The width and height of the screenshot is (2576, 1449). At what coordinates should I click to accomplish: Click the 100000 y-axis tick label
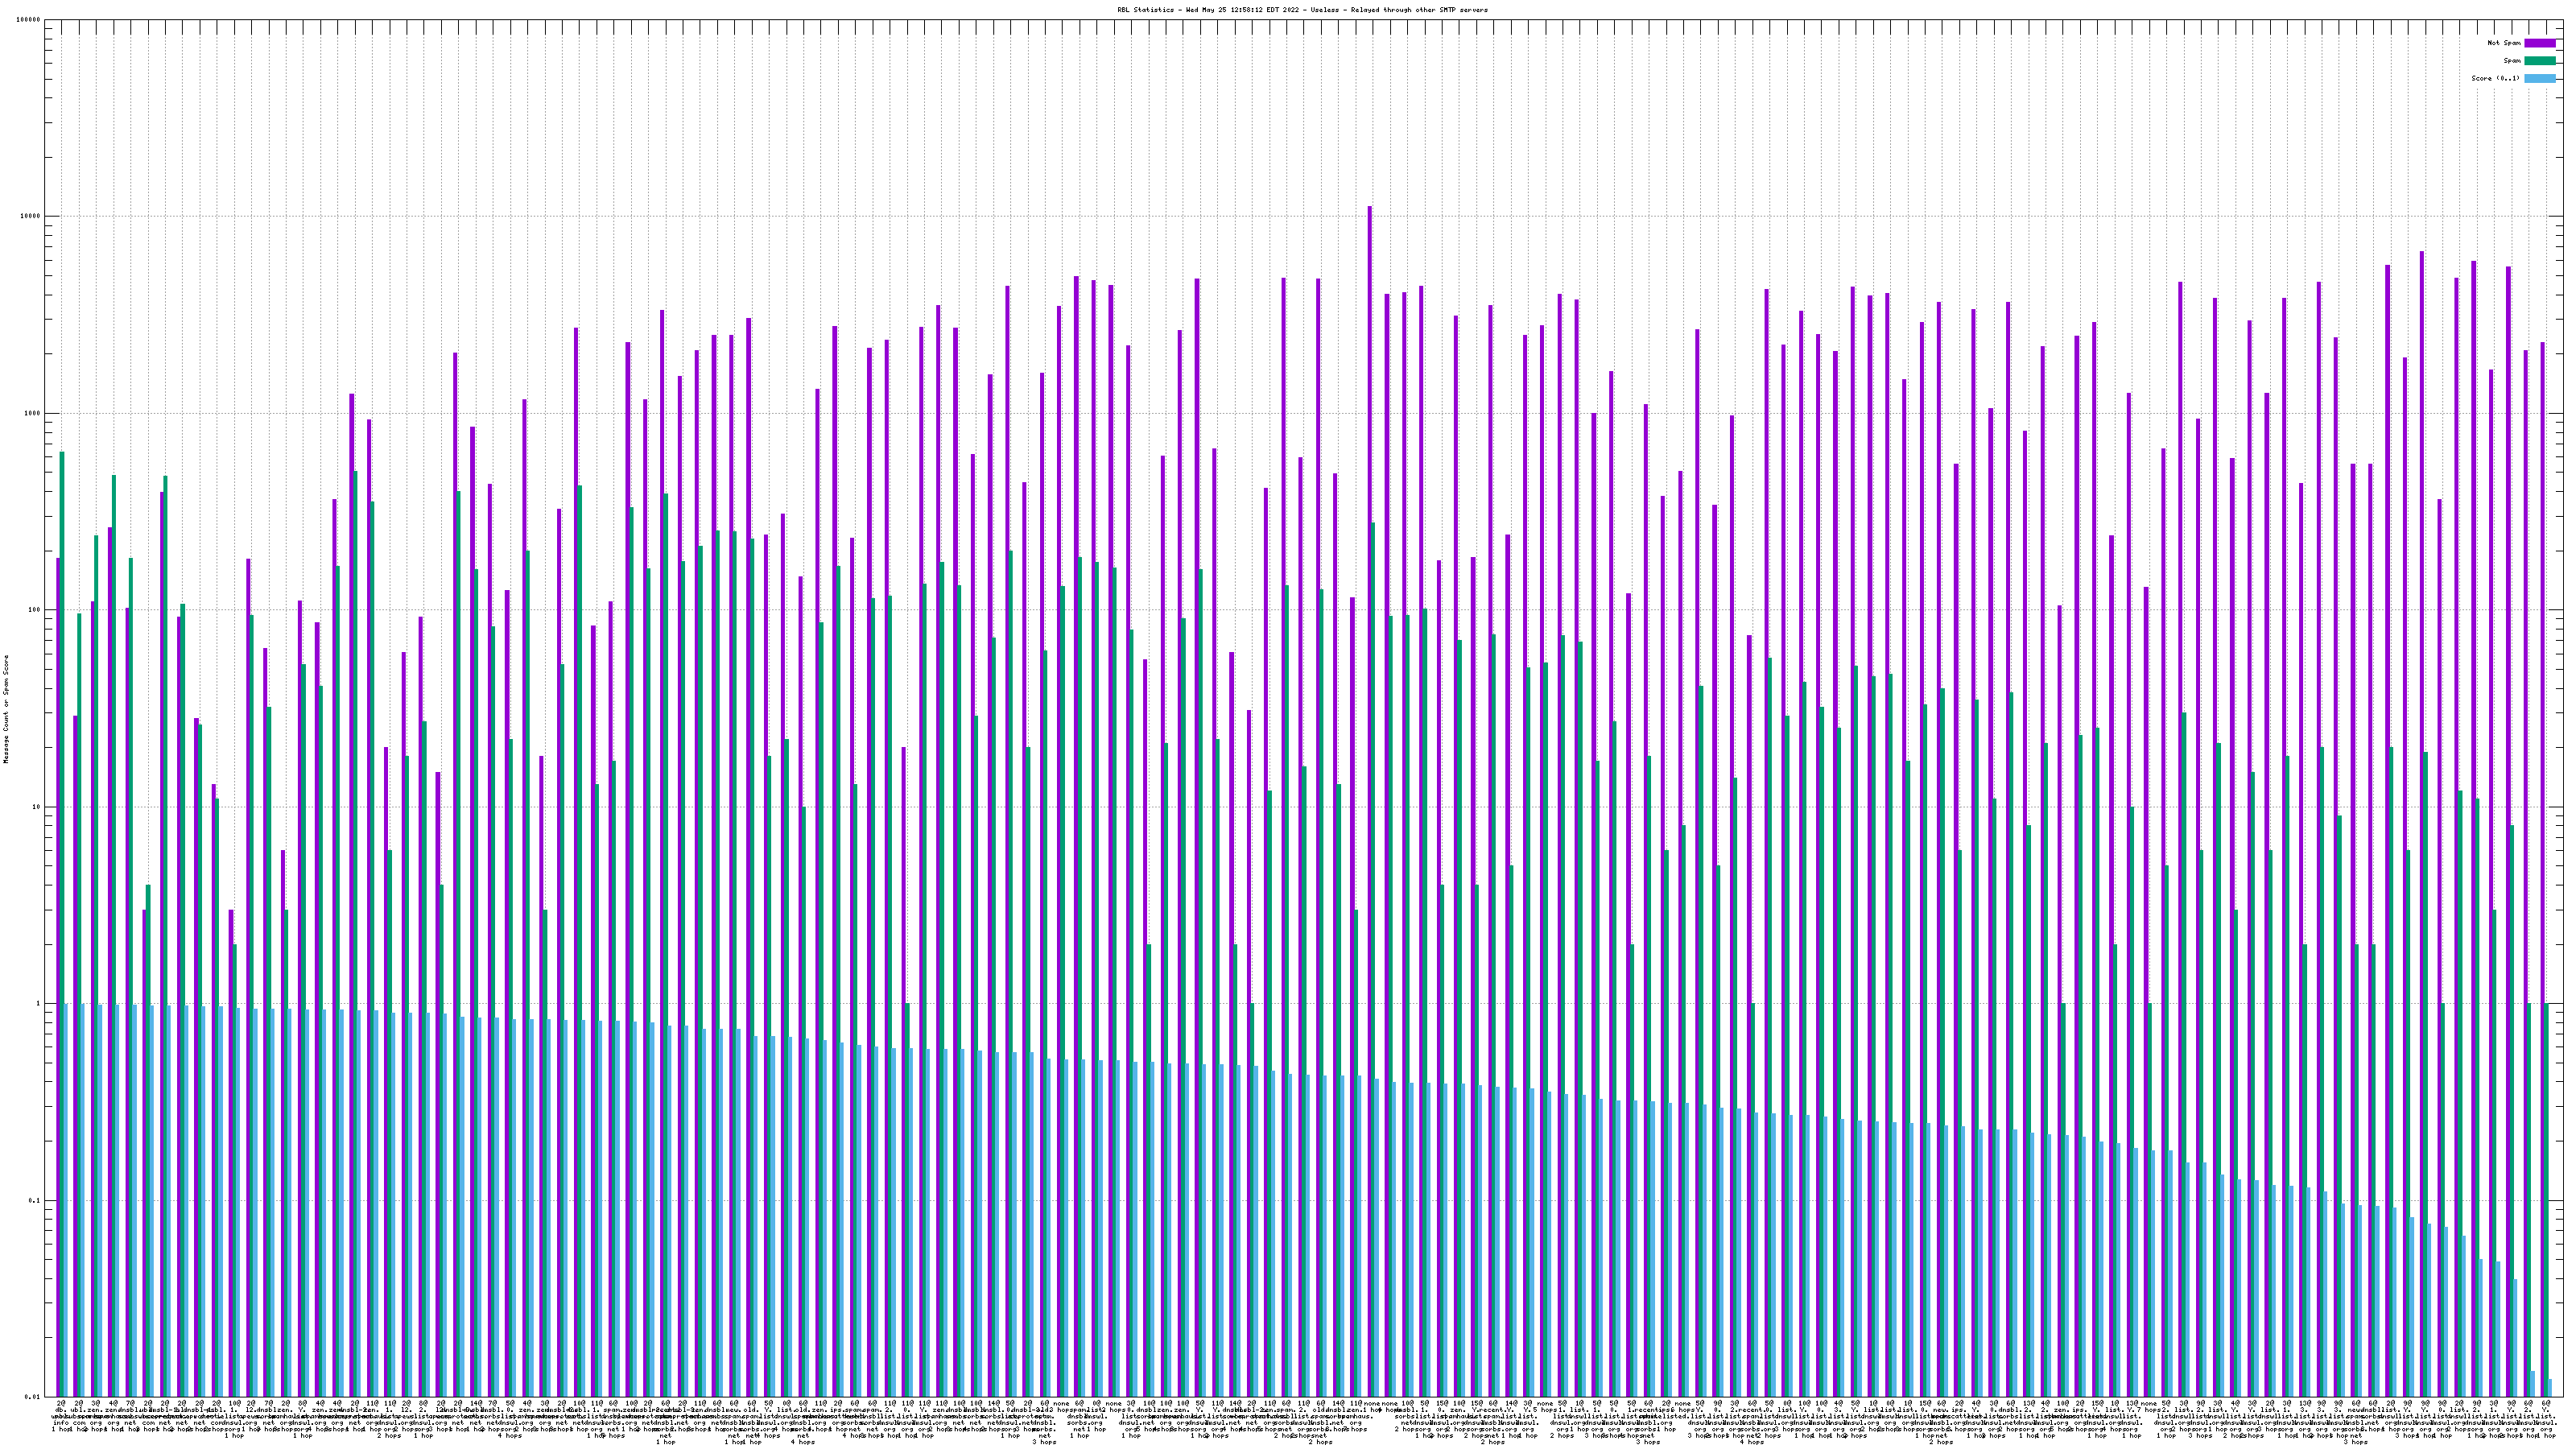click(x=30, y=20)
